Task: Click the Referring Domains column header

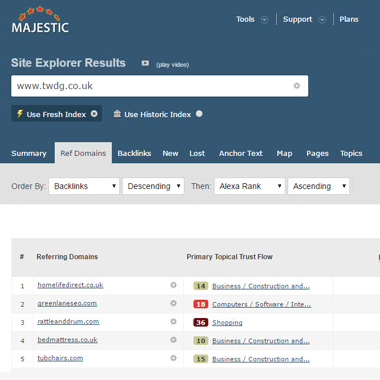Action: [67, 257]
